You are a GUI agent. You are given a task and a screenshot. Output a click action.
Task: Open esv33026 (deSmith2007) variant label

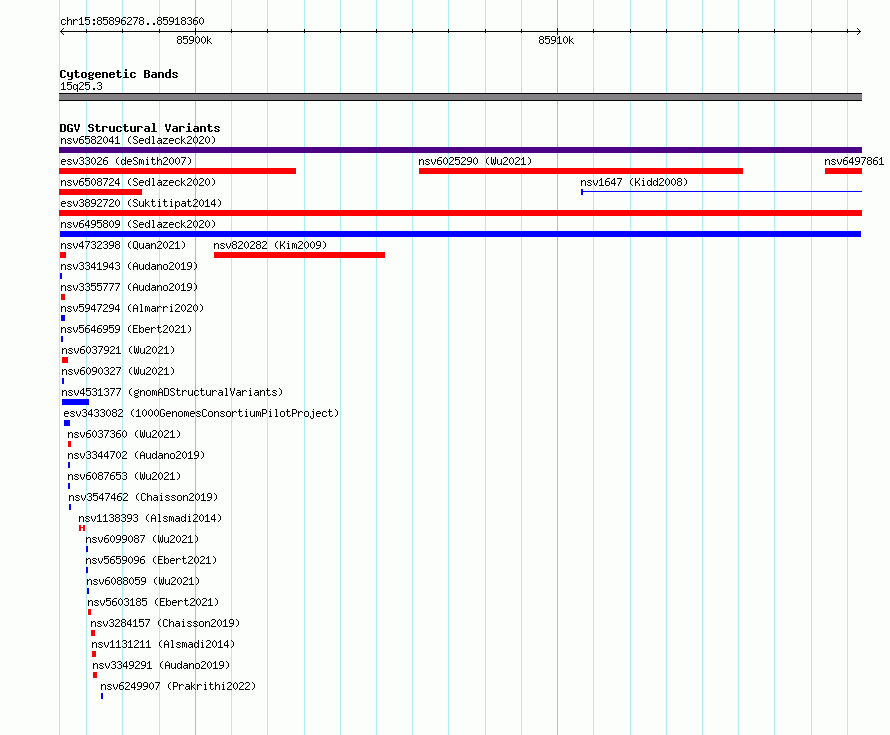point(126,161)
